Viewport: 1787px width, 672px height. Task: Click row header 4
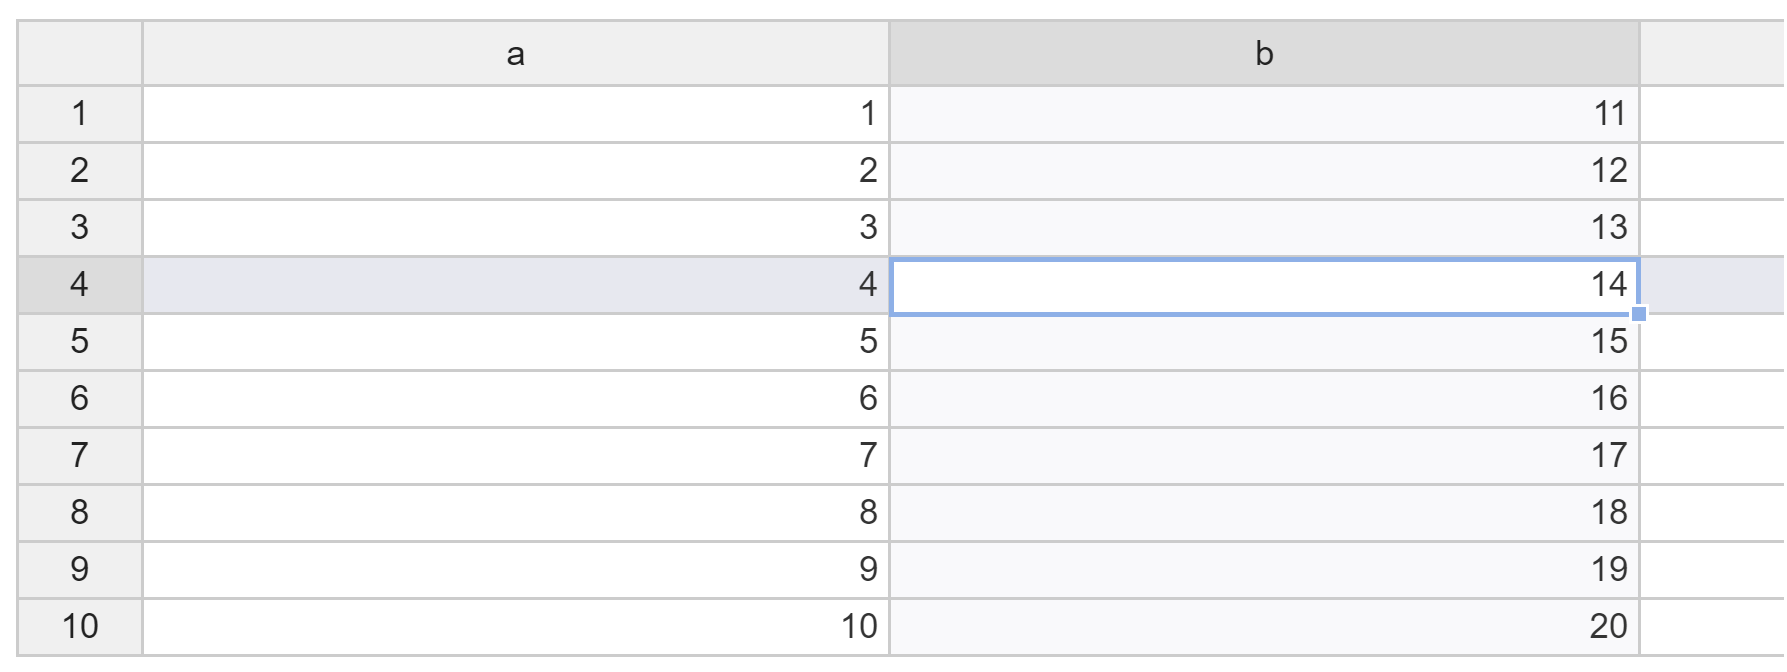(x=80, y=285)
